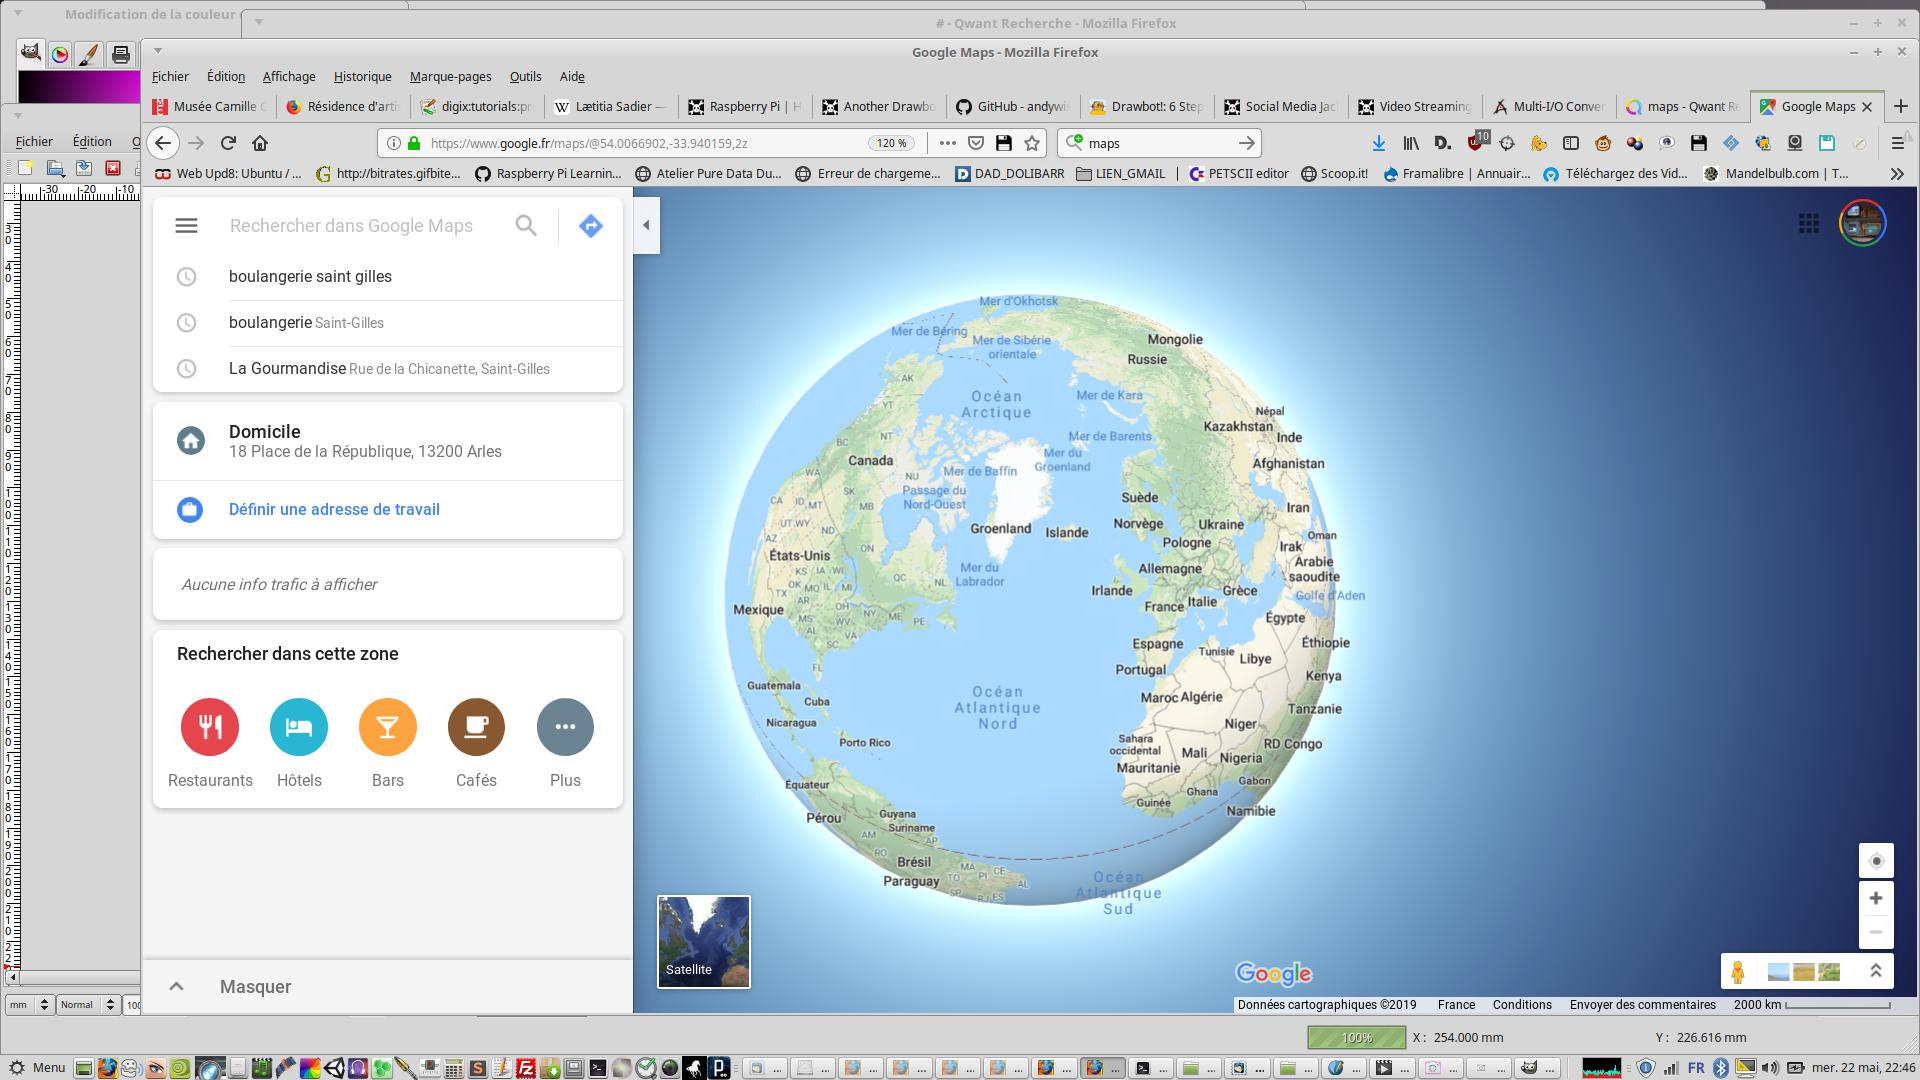Expand the imagery strip chevron
The image size is (1920, 1080).
(x=1876, y=971)
